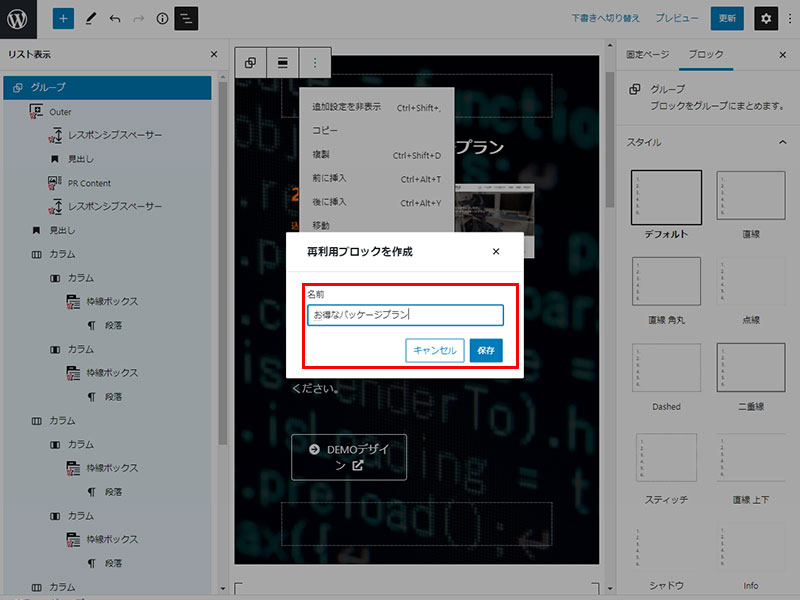Choose コピー from the block menu

[x=325, y=131]
